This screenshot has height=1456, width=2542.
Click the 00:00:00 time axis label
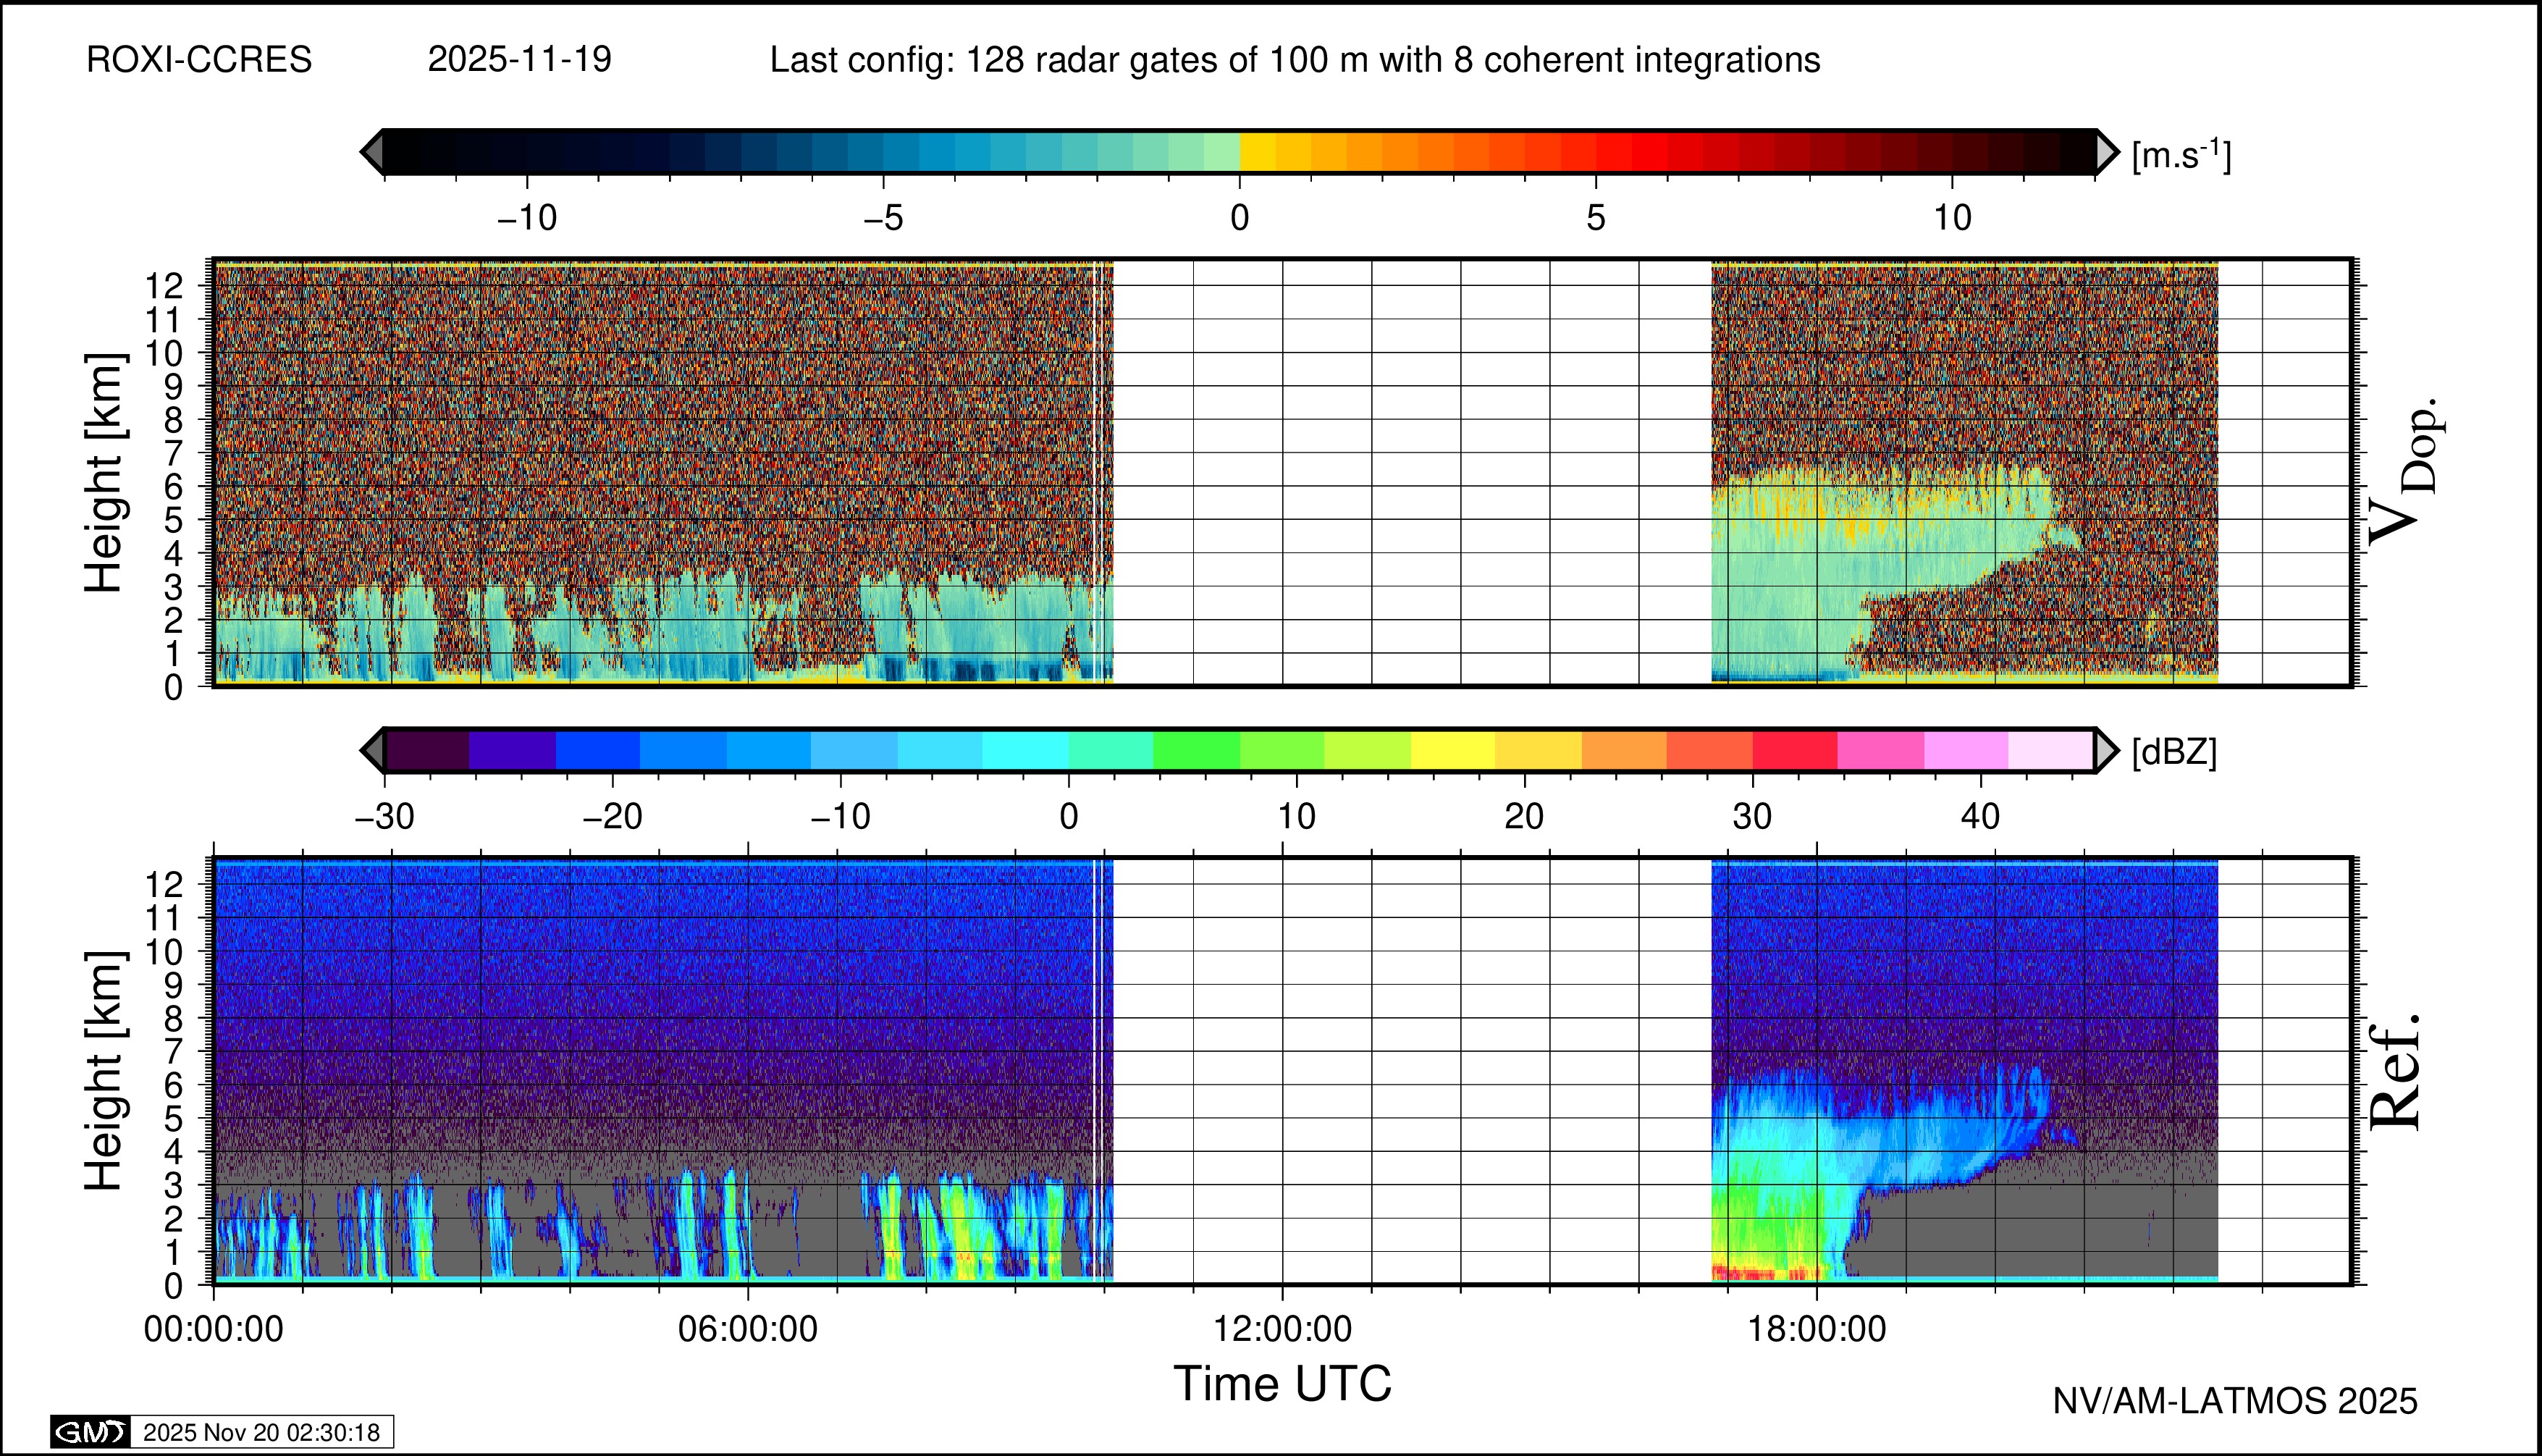[213, 1329]
